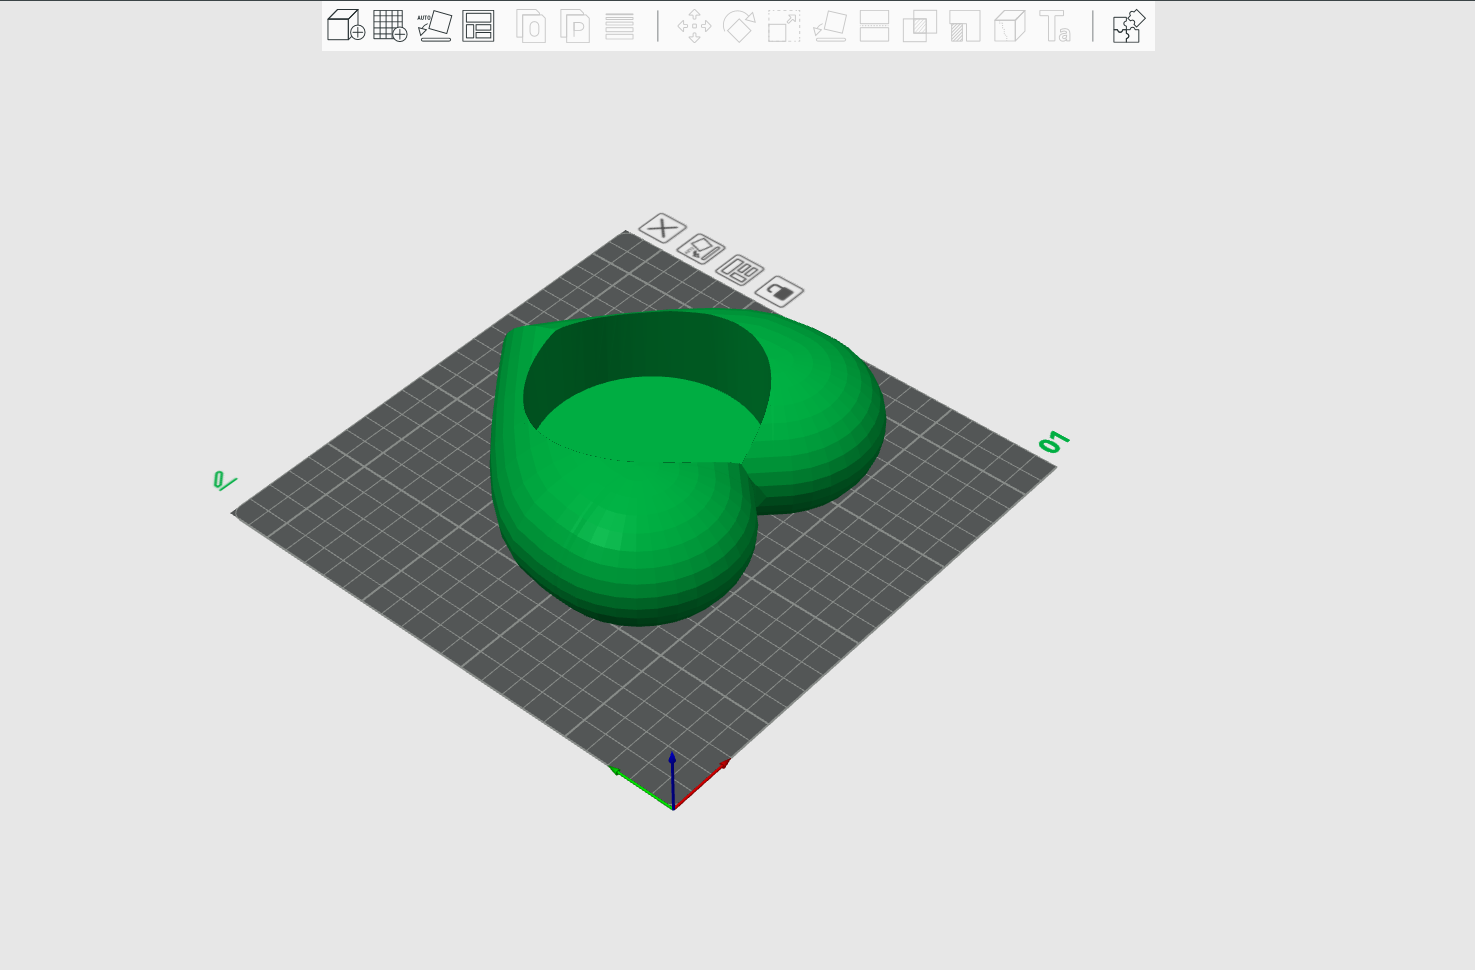Click the greyed pages icon marked O

tap(531, 25)
